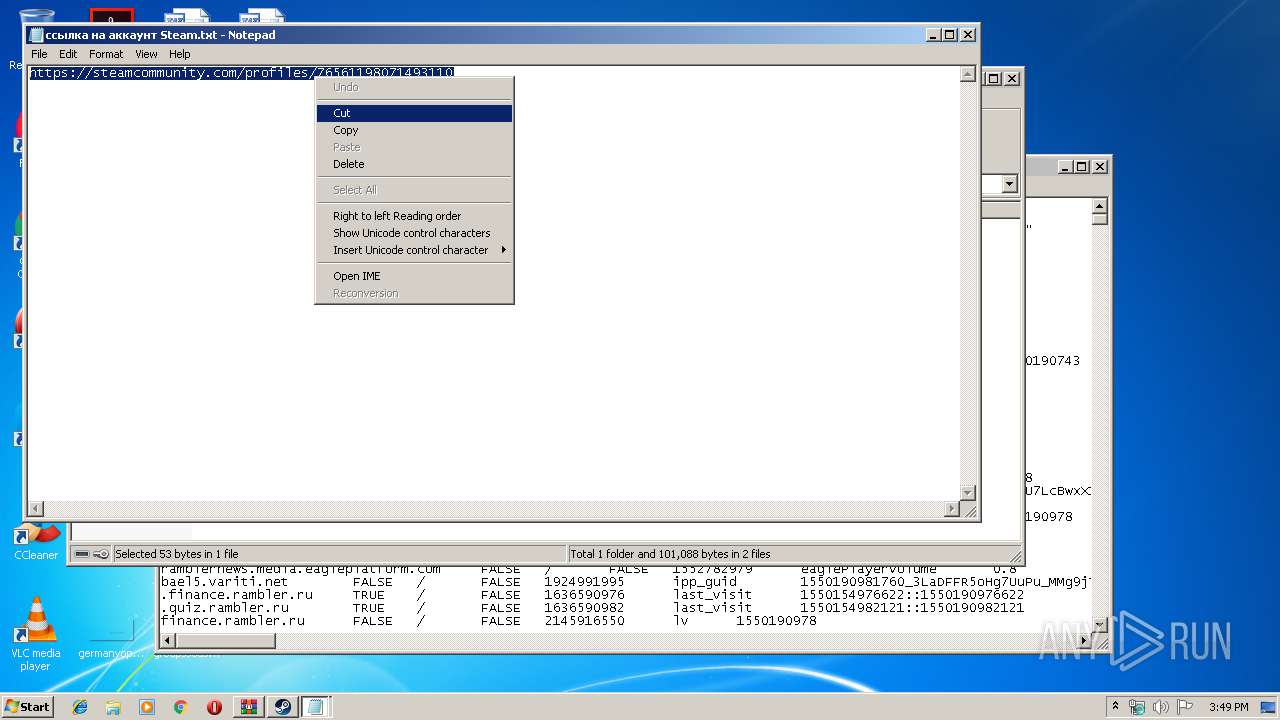Choose Cut from the context menu
1280x720 pixels.
pos(414,113)
